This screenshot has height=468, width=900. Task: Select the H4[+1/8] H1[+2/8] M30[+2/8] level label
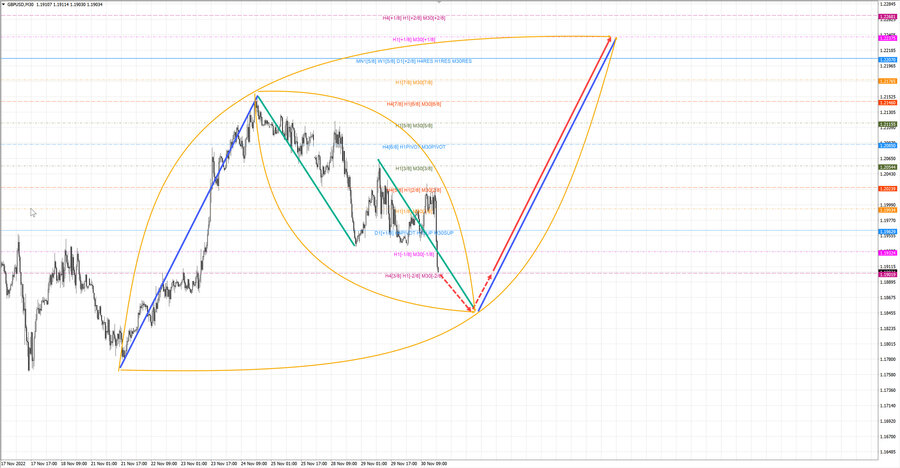[414, 18]
